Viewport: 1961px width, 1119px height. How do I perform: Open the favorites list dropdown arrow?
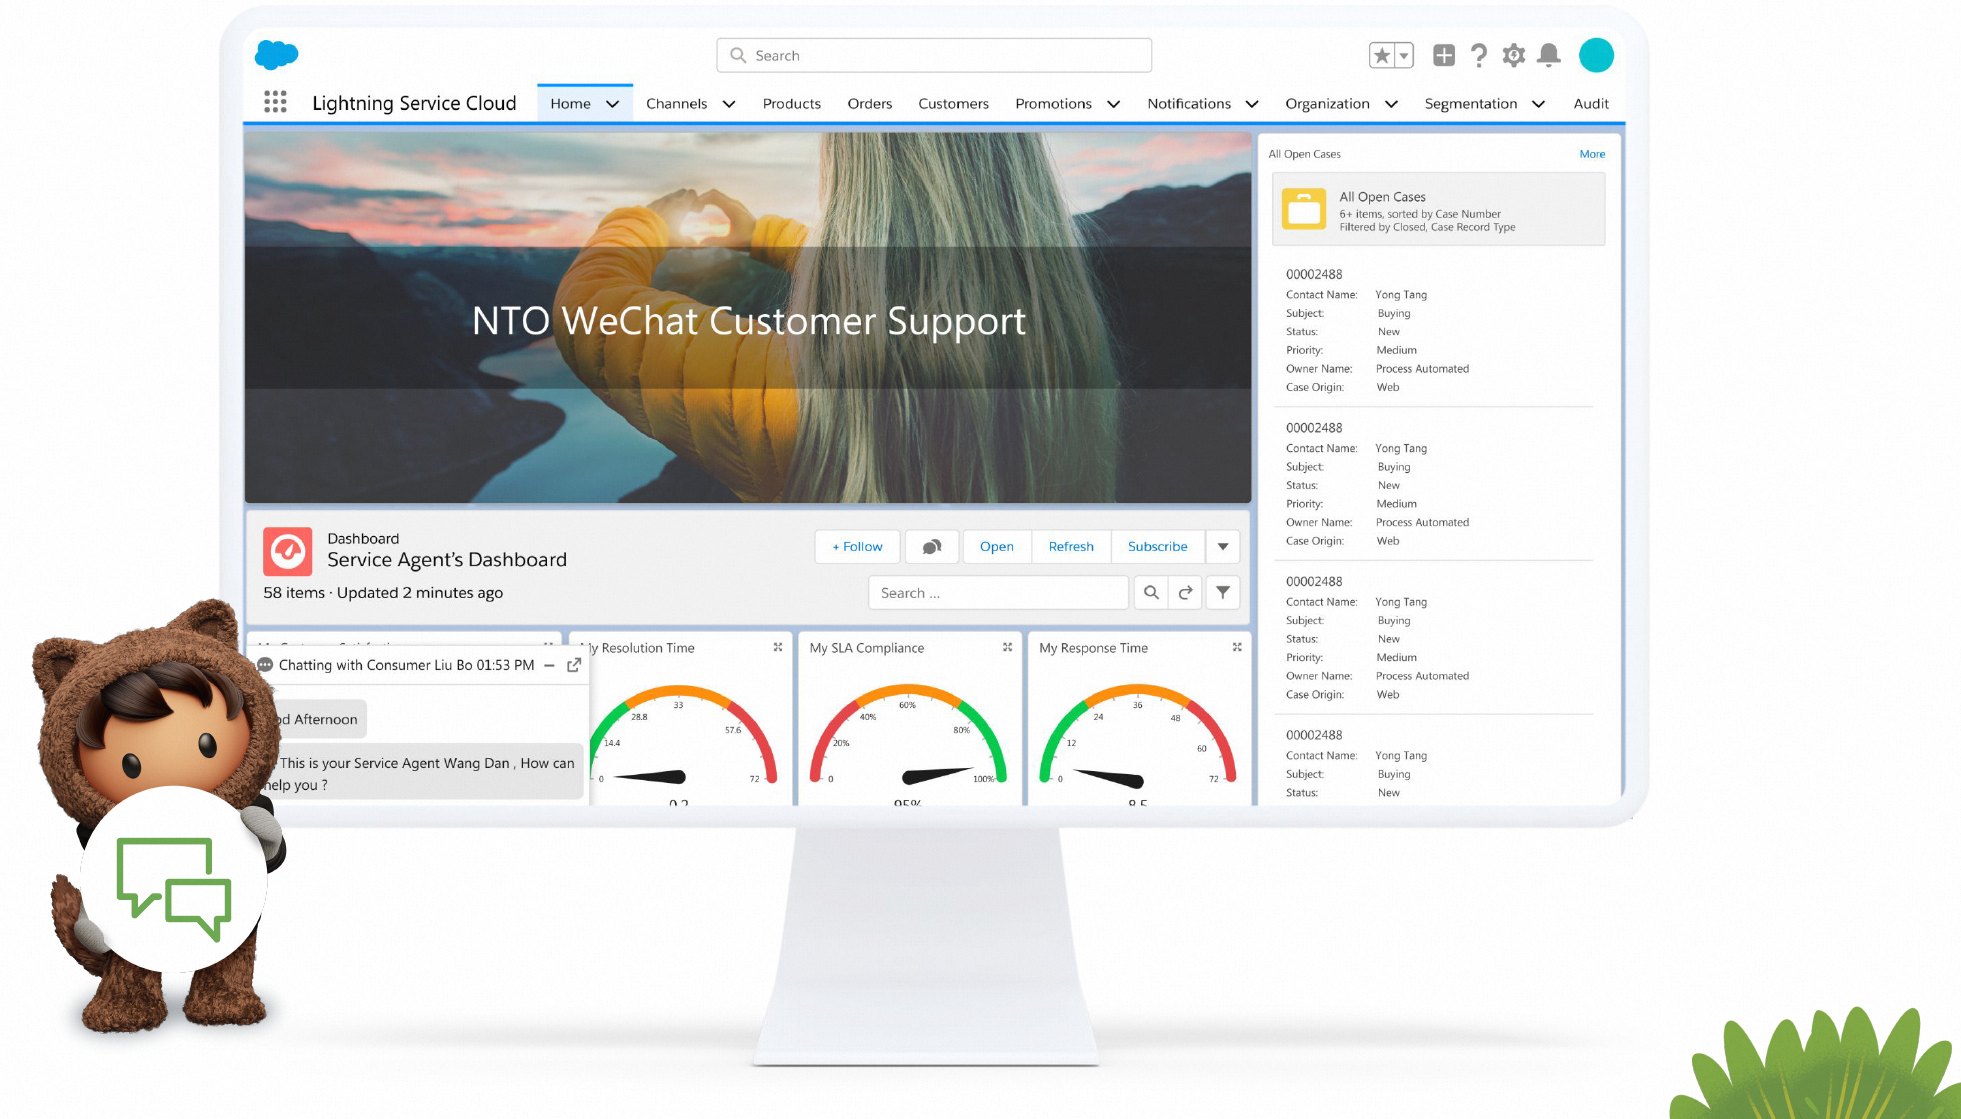tap(1404, 56)
